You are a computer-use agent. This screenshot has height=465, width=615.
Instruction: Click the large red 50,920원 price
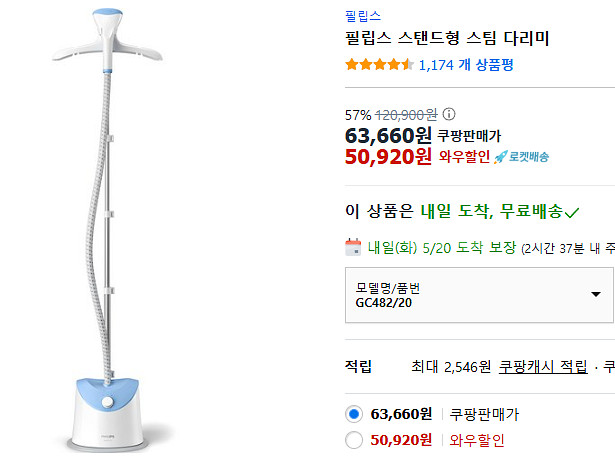pyautogui.click(x=388, y=156)
